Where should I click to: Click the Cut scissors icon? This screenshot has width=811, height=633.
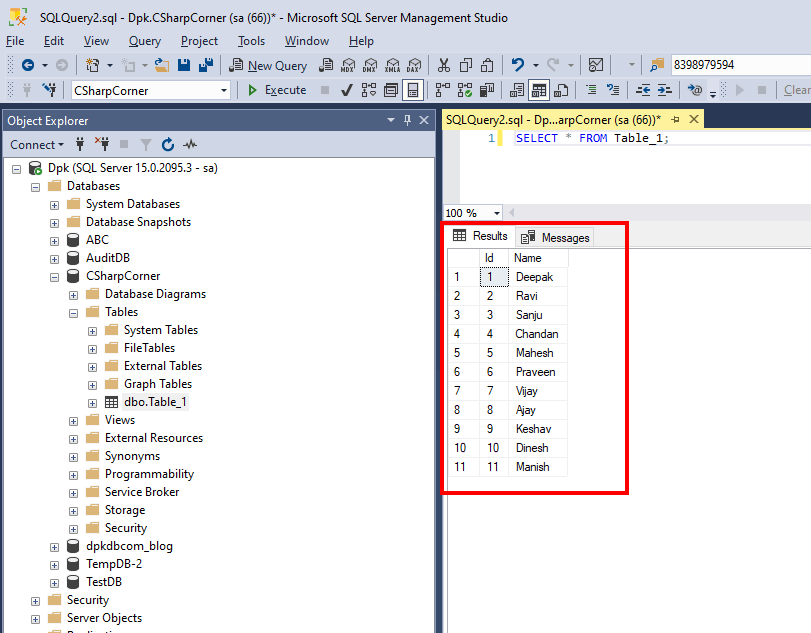tap(443, 65)
